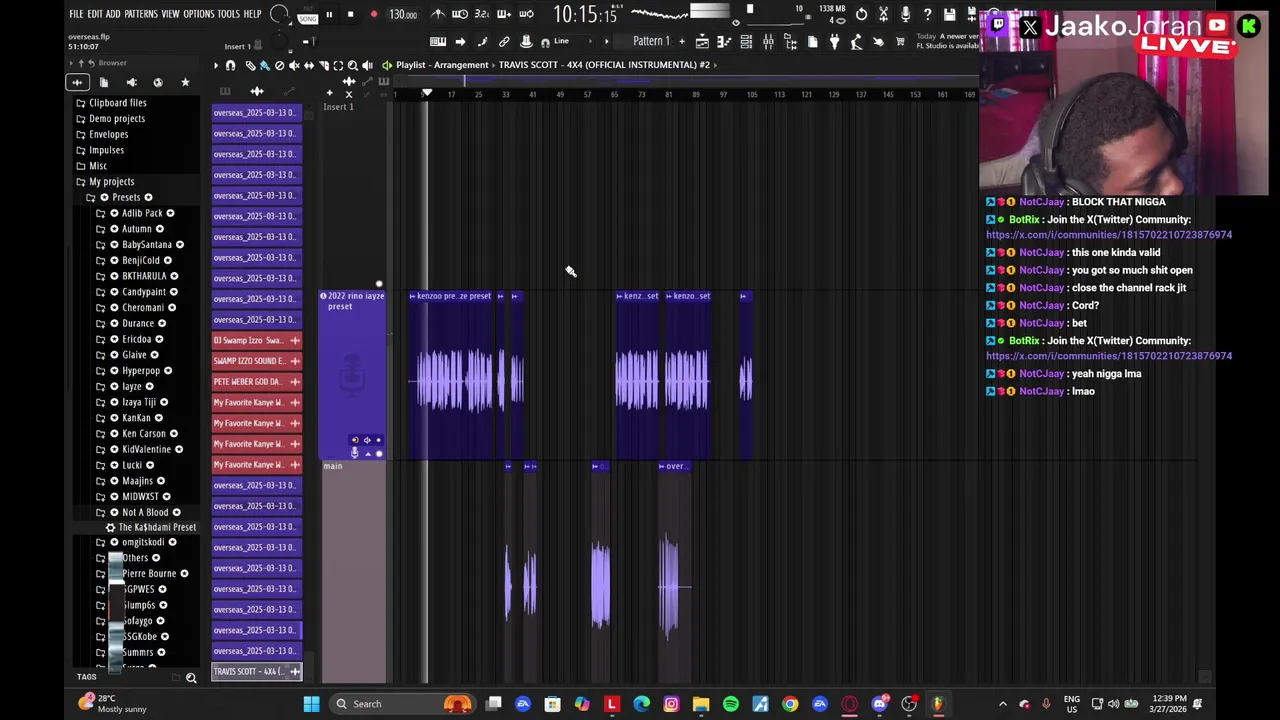Open playlist options menu arrow
The height and width of the screenshot is (720, 1280).
pyautogui.click(x=215, y=65)
